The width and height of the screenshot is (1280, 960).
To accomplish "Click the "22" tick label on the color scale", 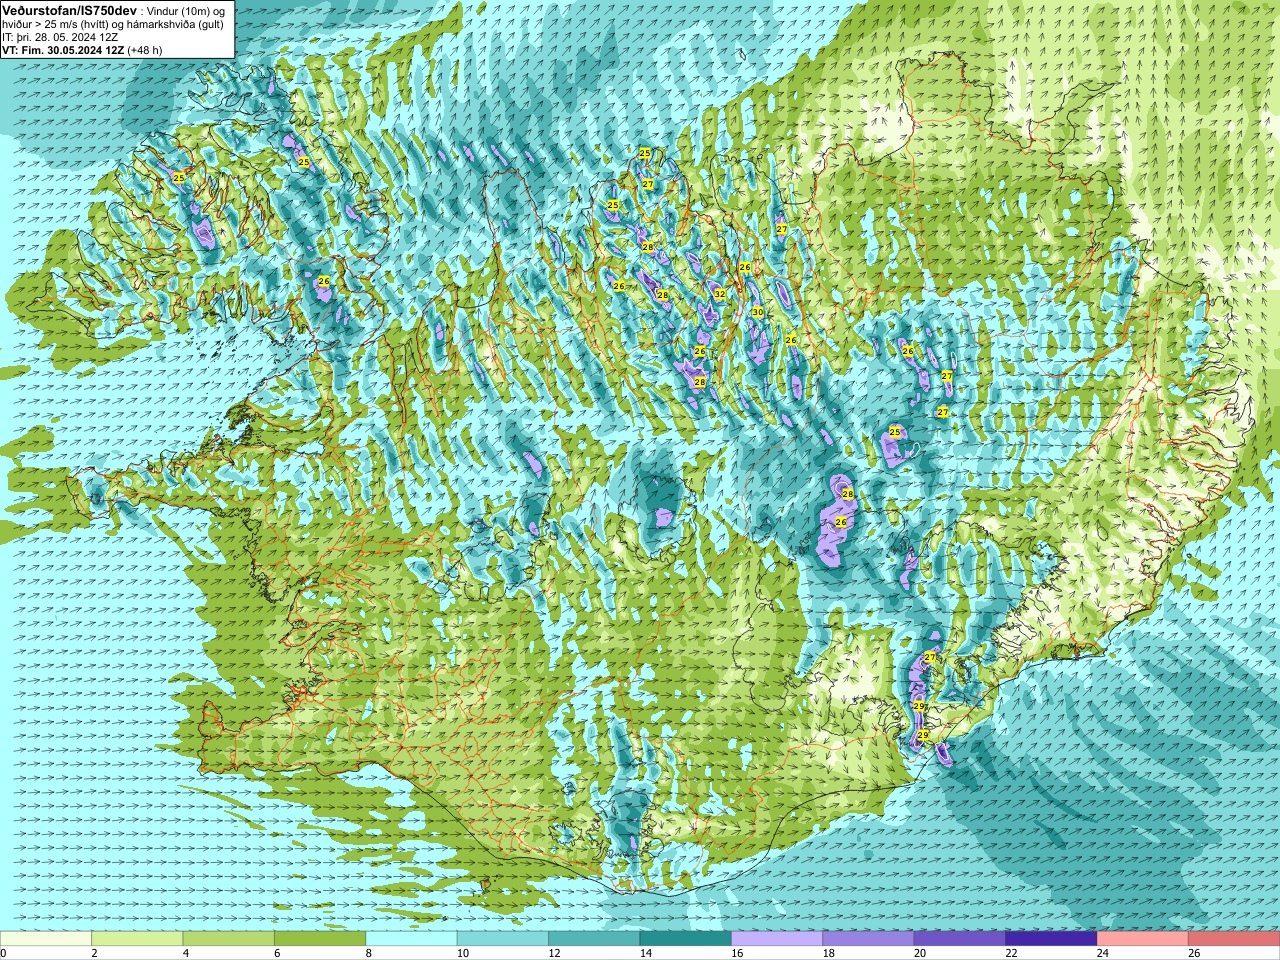I will click(x=1011, y=953).
